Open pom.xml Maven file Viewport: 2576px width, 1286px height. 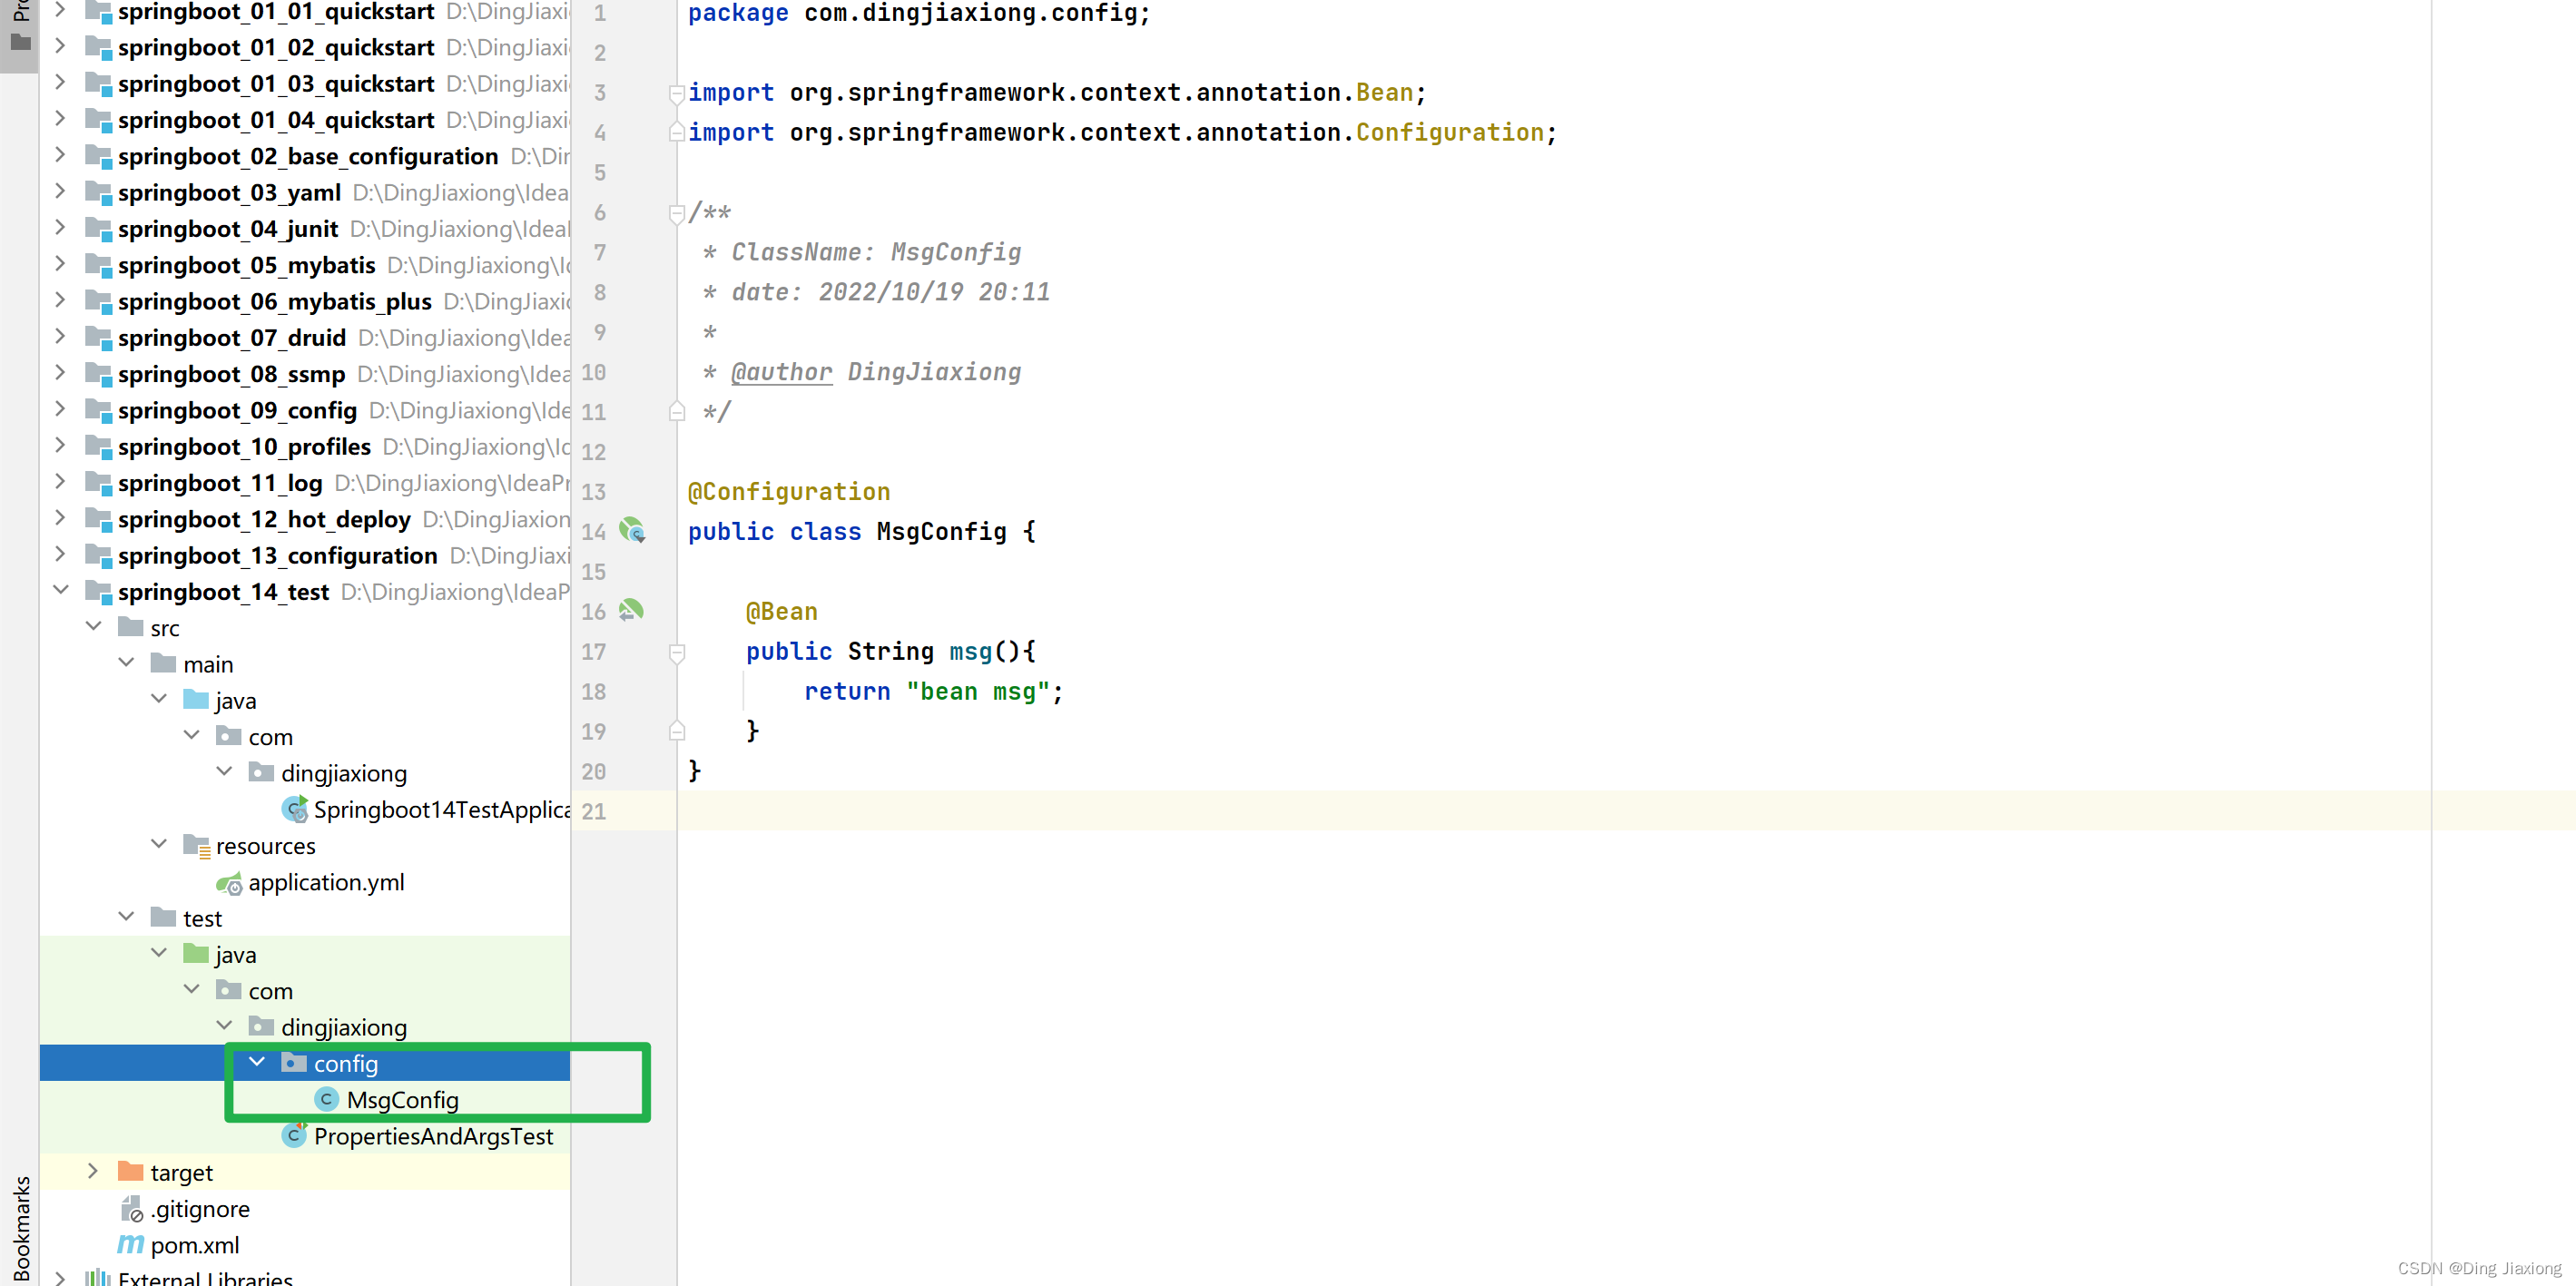[x=195, y=1244]
